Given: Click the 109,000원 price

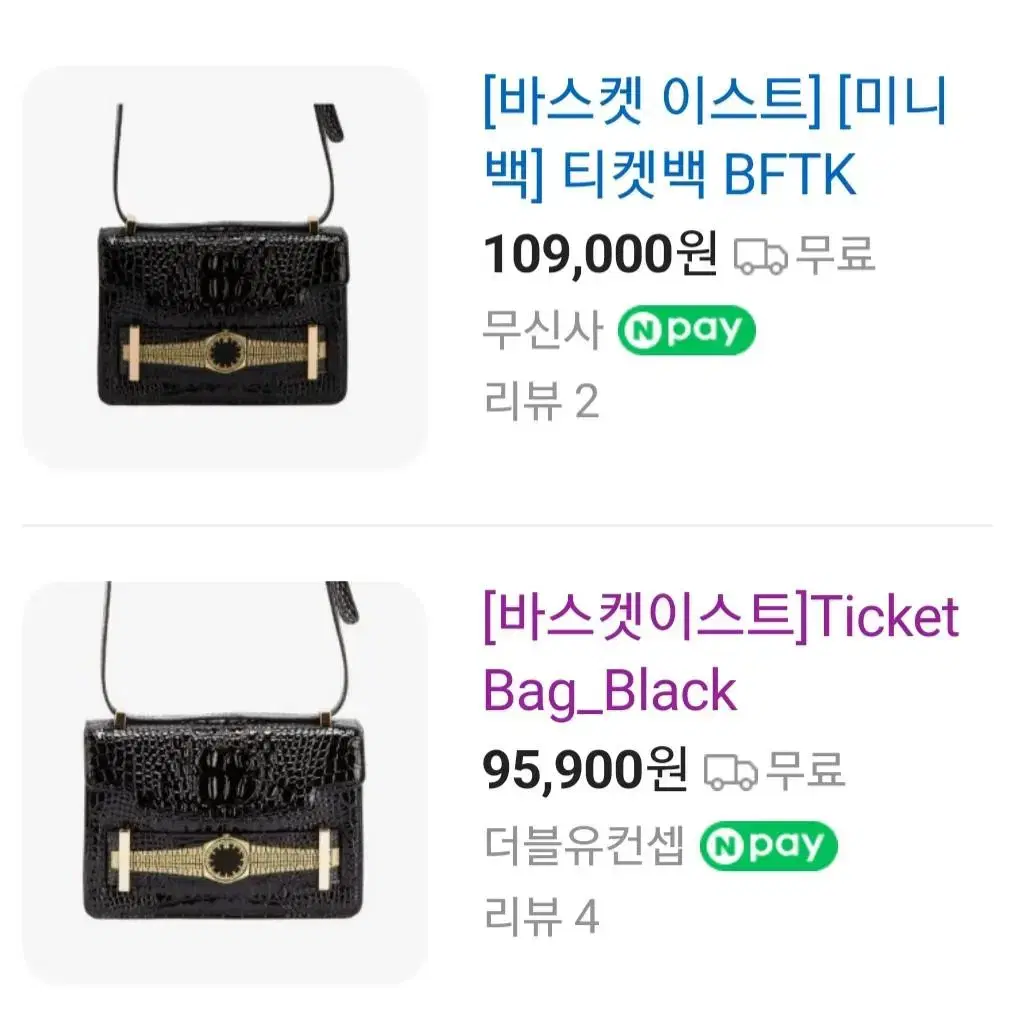Looking at the screenshot, I should click(601, 254).
